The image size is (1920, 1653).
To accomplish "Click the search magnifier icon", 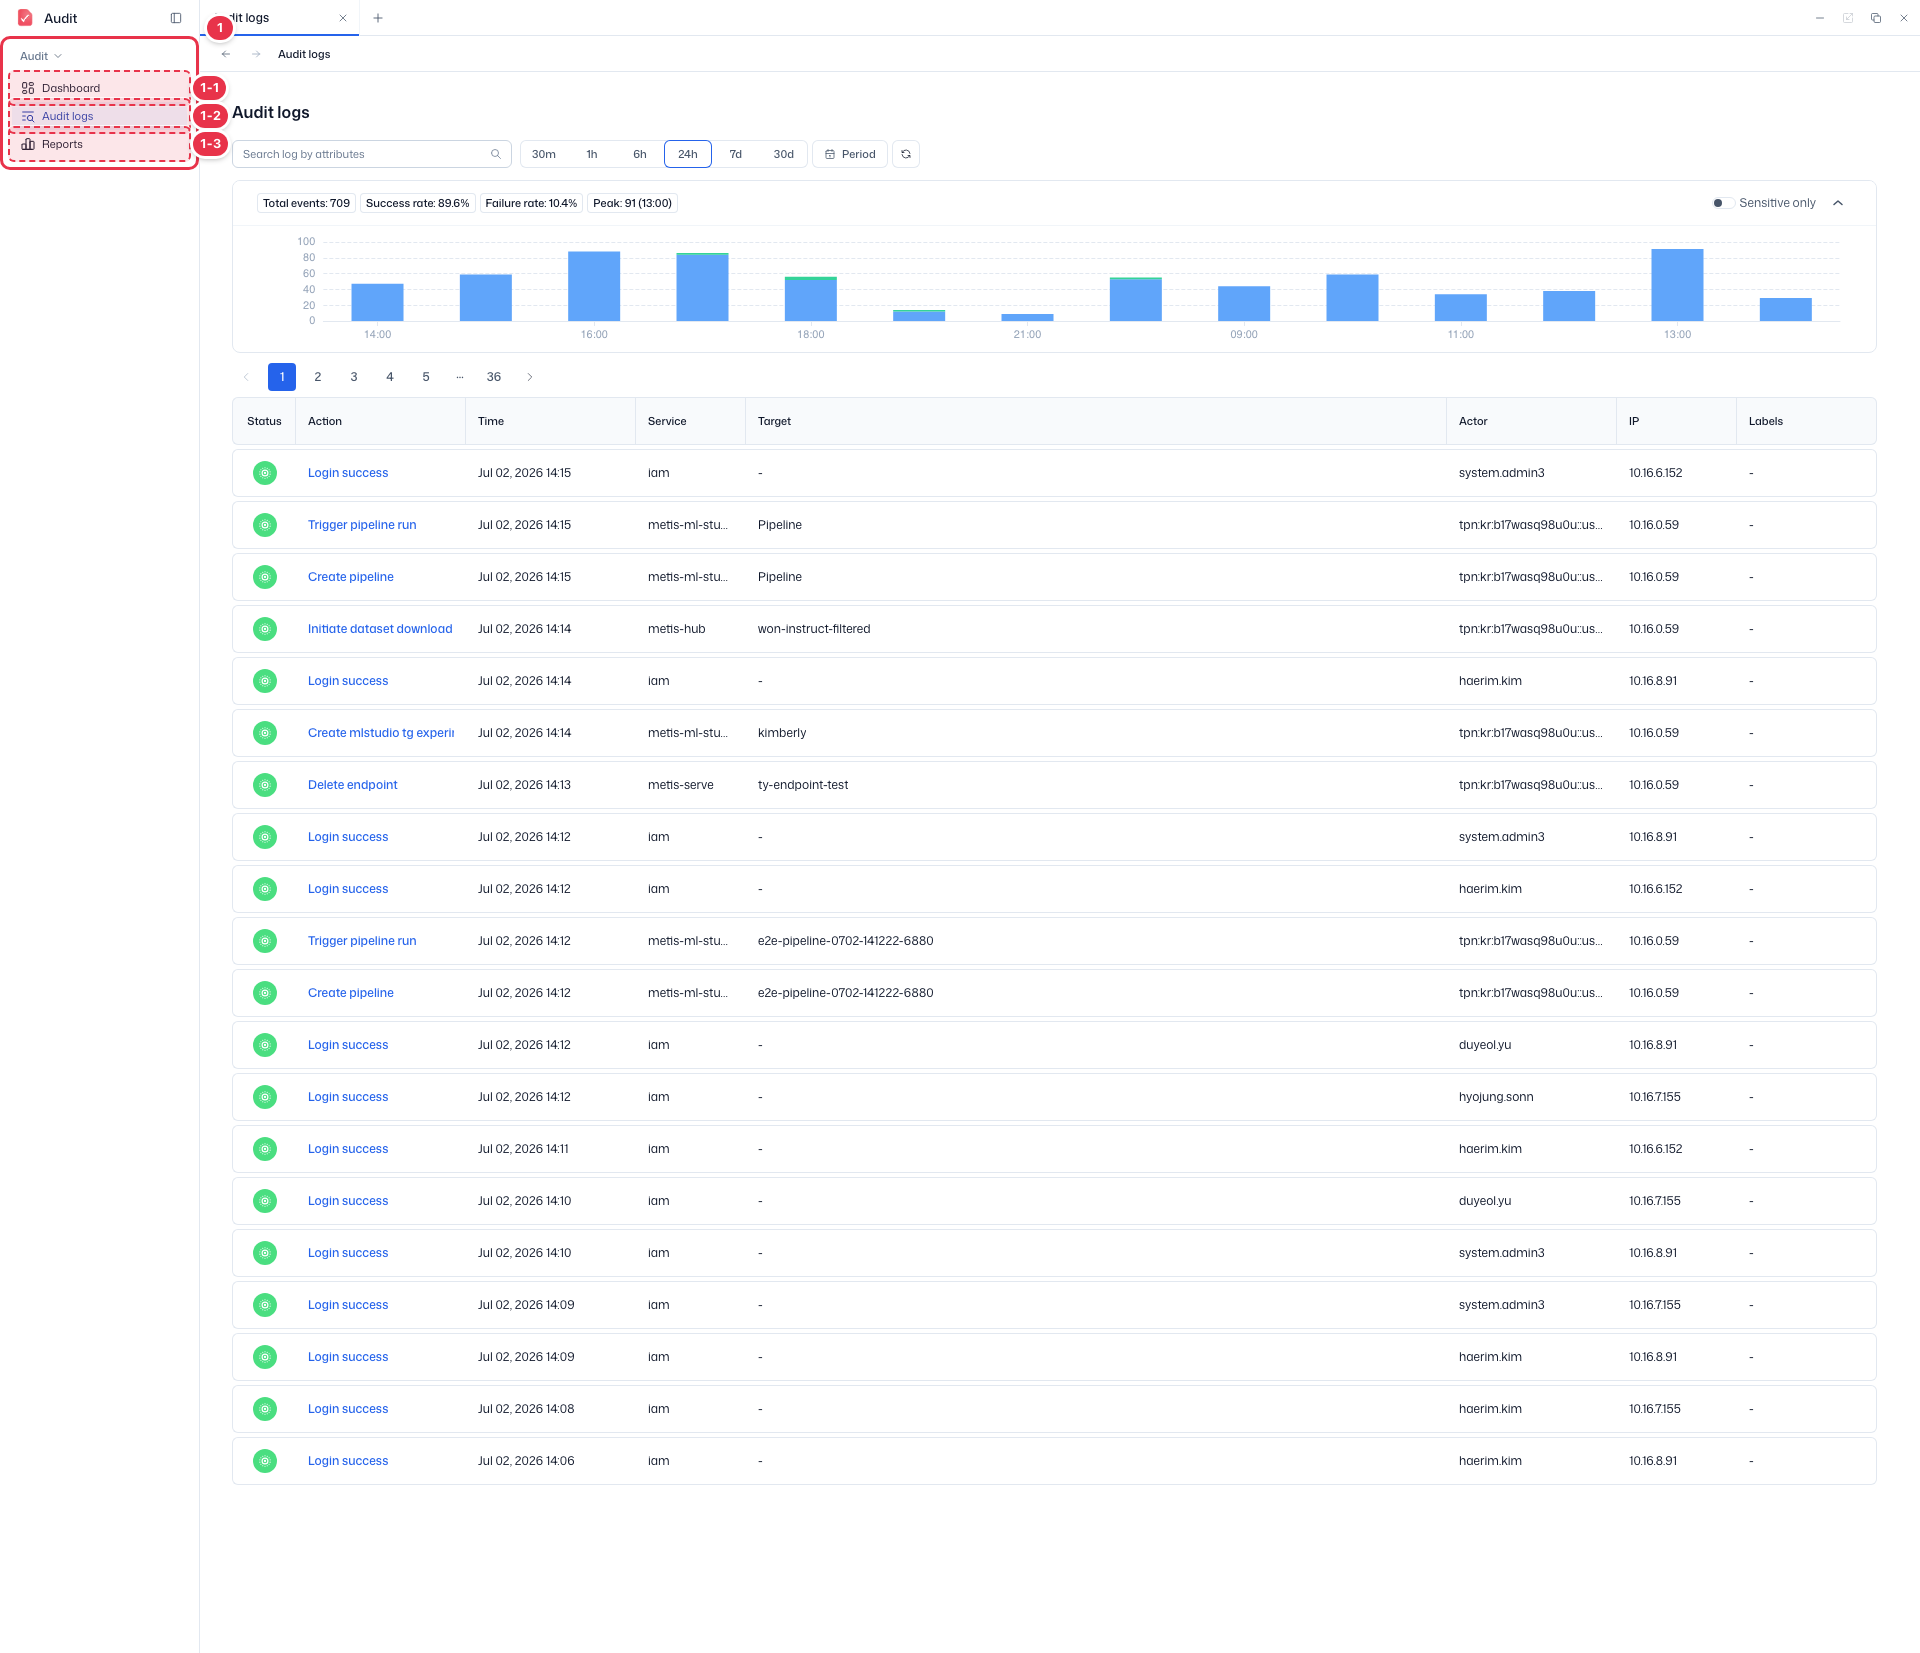I will [x=495, y=154].
